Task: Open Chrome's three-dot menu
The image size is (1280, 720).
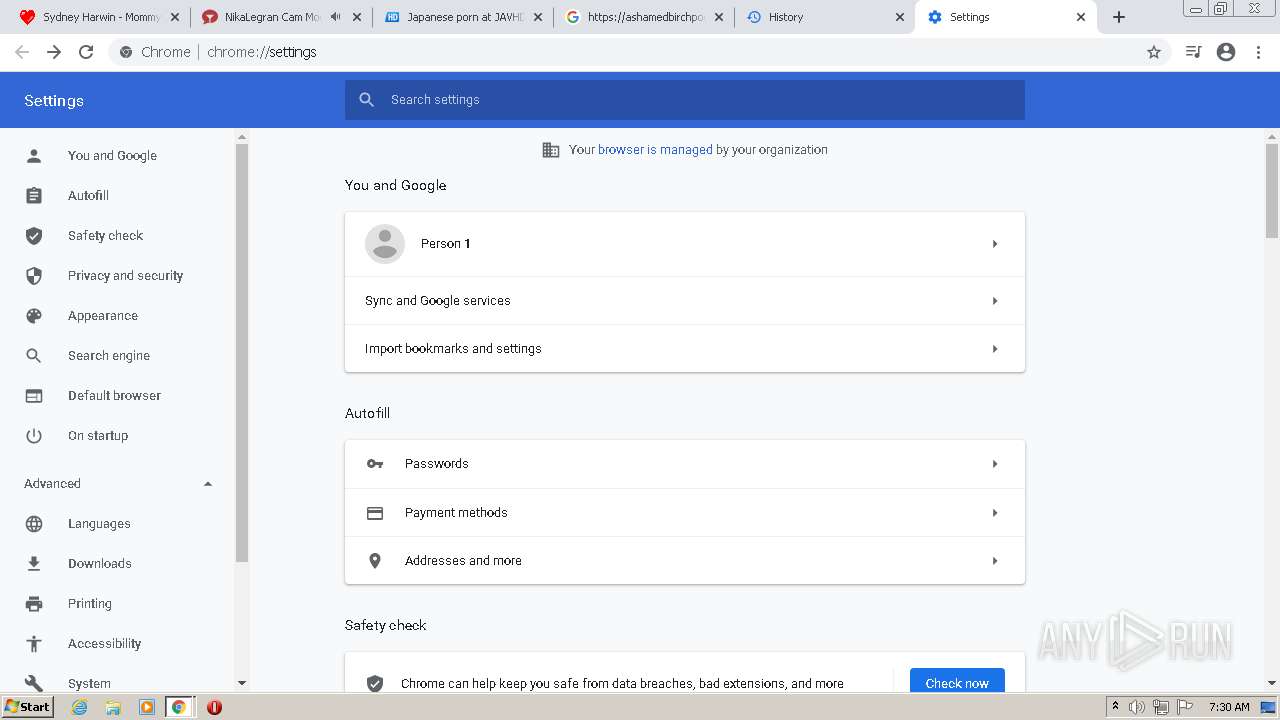Action: tap(1259, 52)
